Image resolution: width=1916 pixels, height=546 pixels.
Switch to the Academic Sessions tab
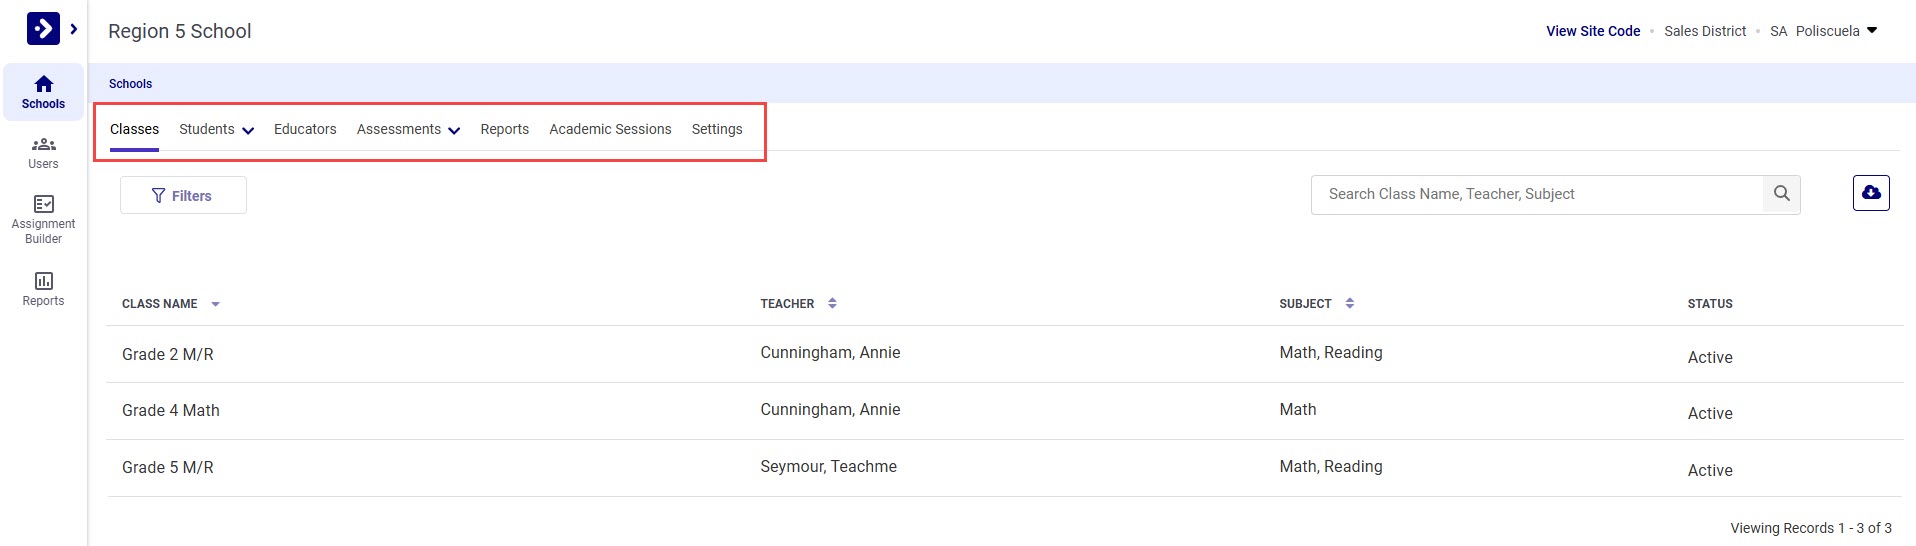[610, 130]
